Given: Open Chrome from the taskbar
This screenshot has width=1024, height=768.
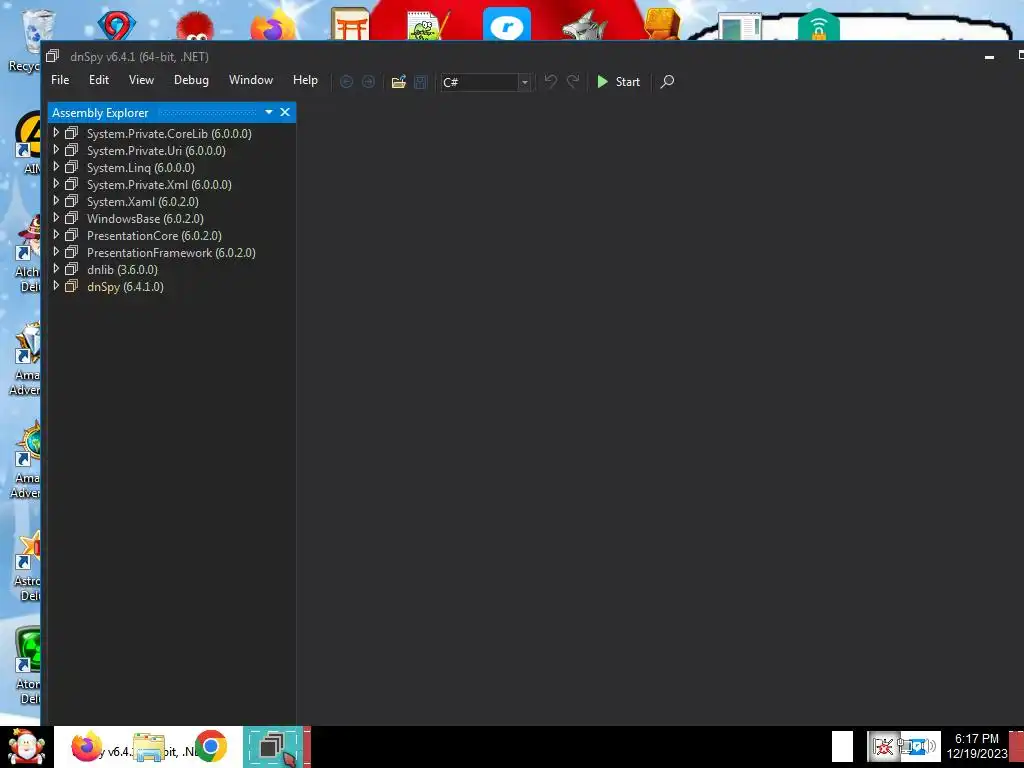Looking at the screenshot, I should 210,746.
